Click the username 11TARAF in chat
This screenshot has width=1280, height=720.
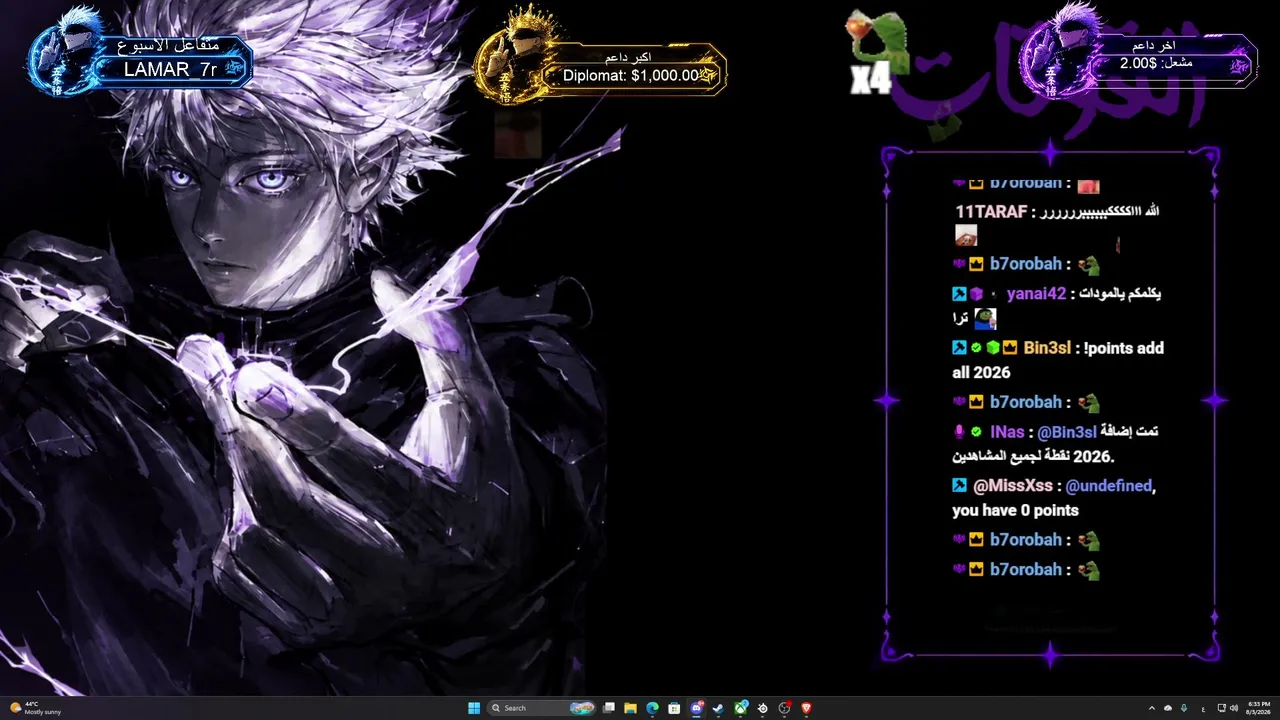[x=993, y=212]
